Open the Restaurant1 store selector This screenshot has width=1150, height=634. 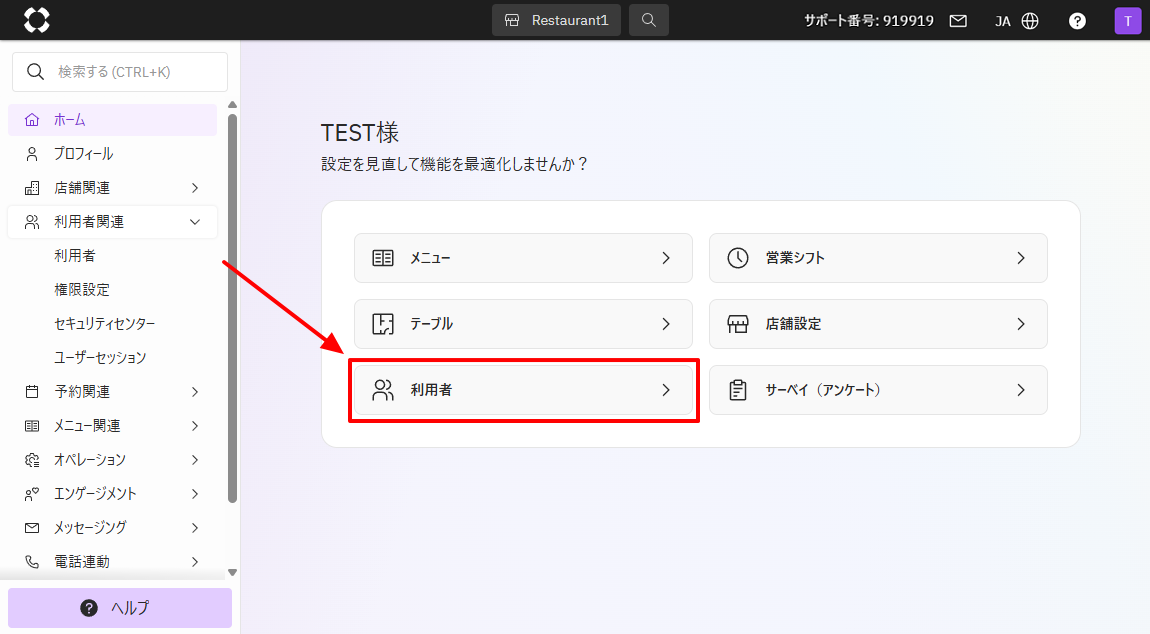coord(556,20)
